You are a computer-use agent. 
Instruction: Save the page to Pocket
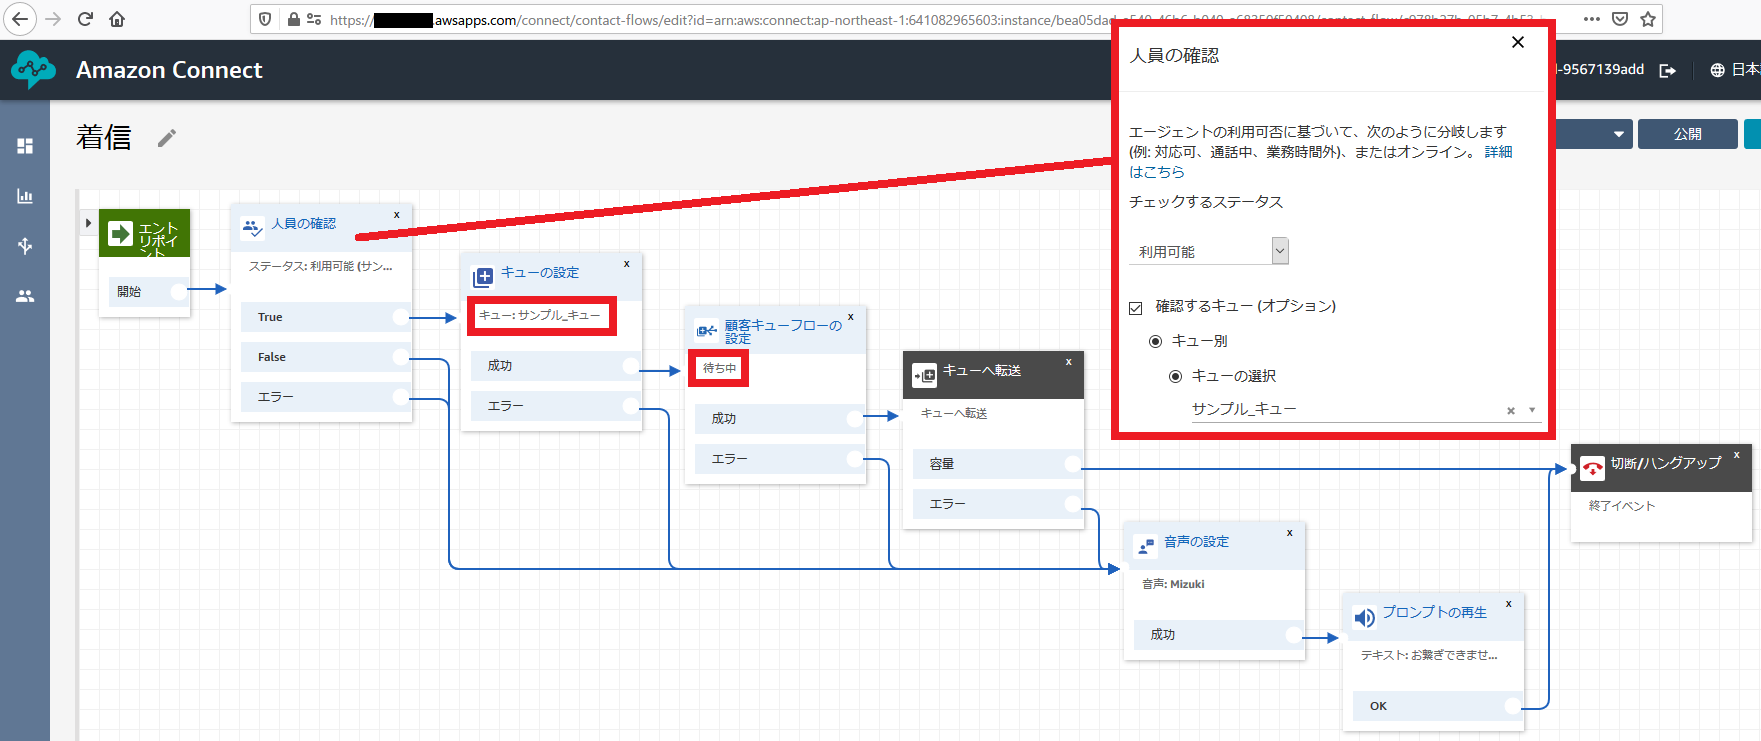(1620, 19)
